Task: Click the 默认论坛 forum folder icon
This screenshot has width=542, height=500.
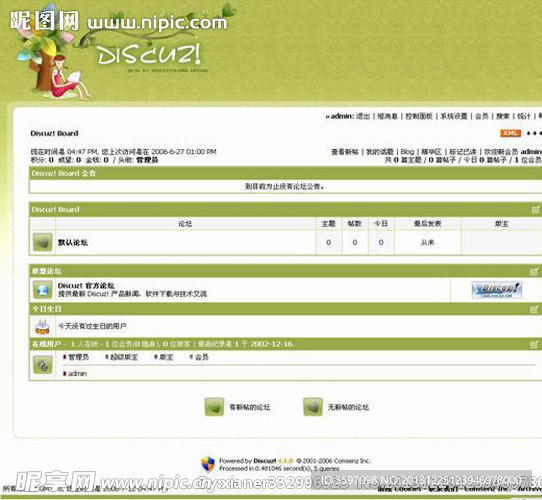Action: coord(43,242)
